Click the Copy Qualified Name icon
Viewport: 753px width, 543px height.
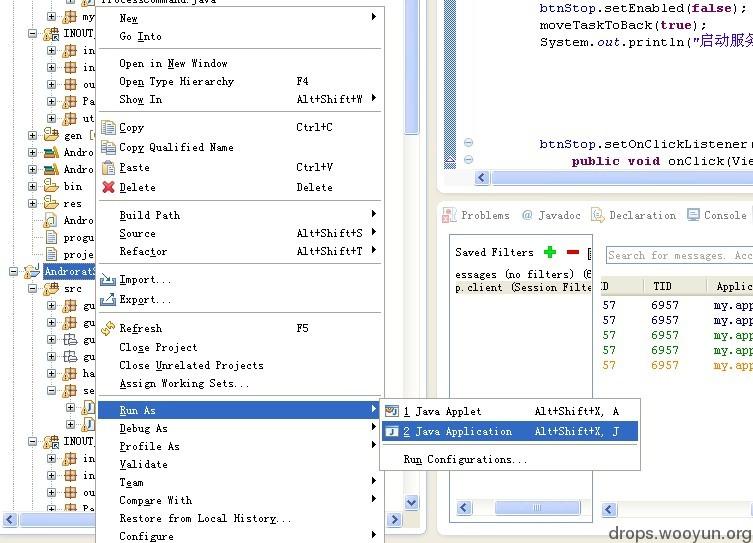click(x=109, y=147)
